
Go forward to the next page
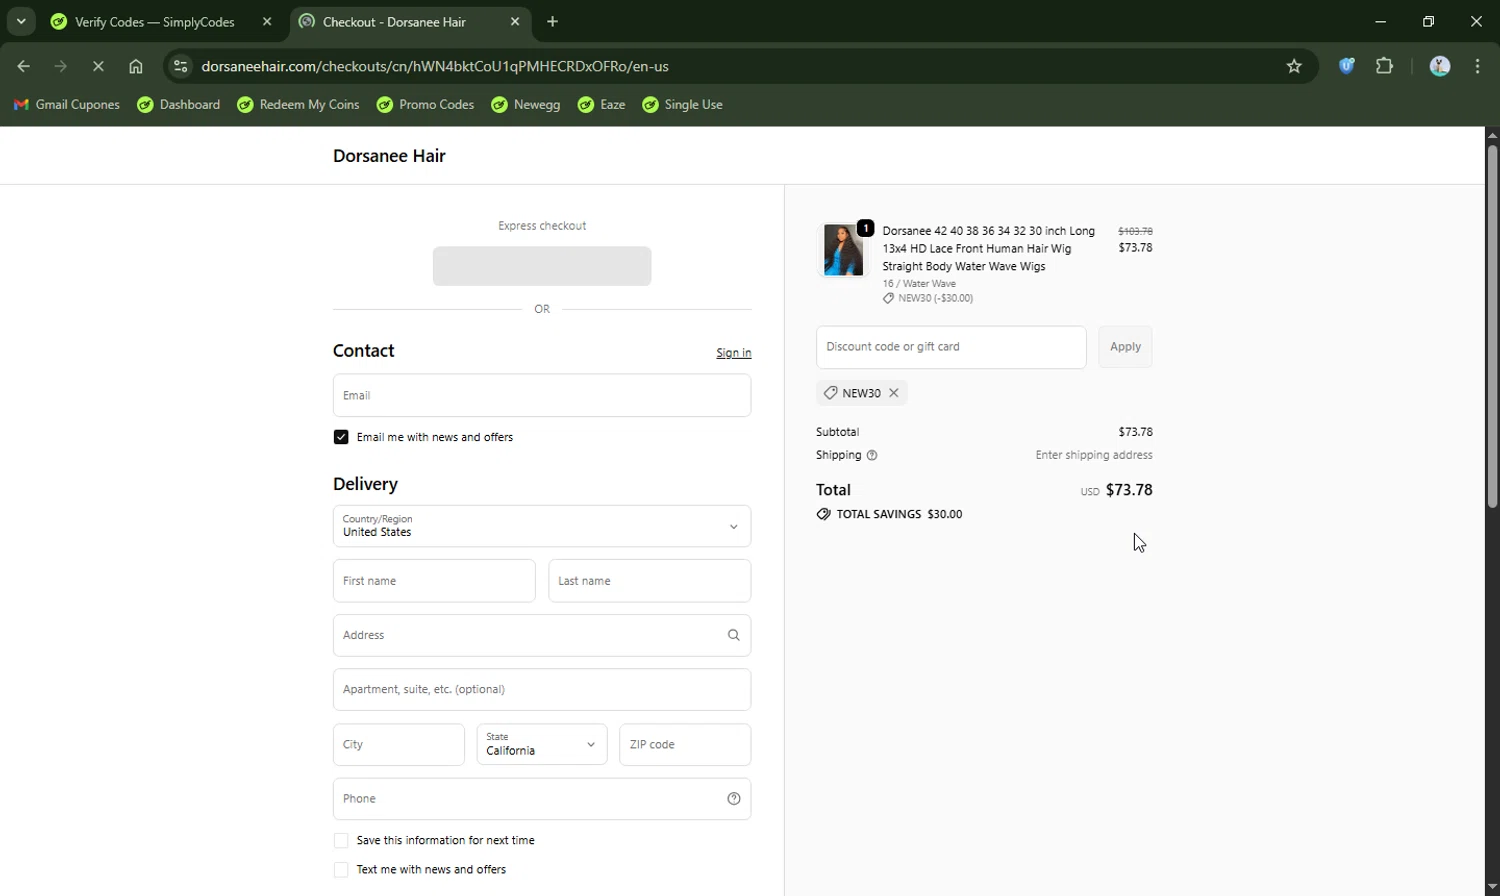click(x=61, y=66)
